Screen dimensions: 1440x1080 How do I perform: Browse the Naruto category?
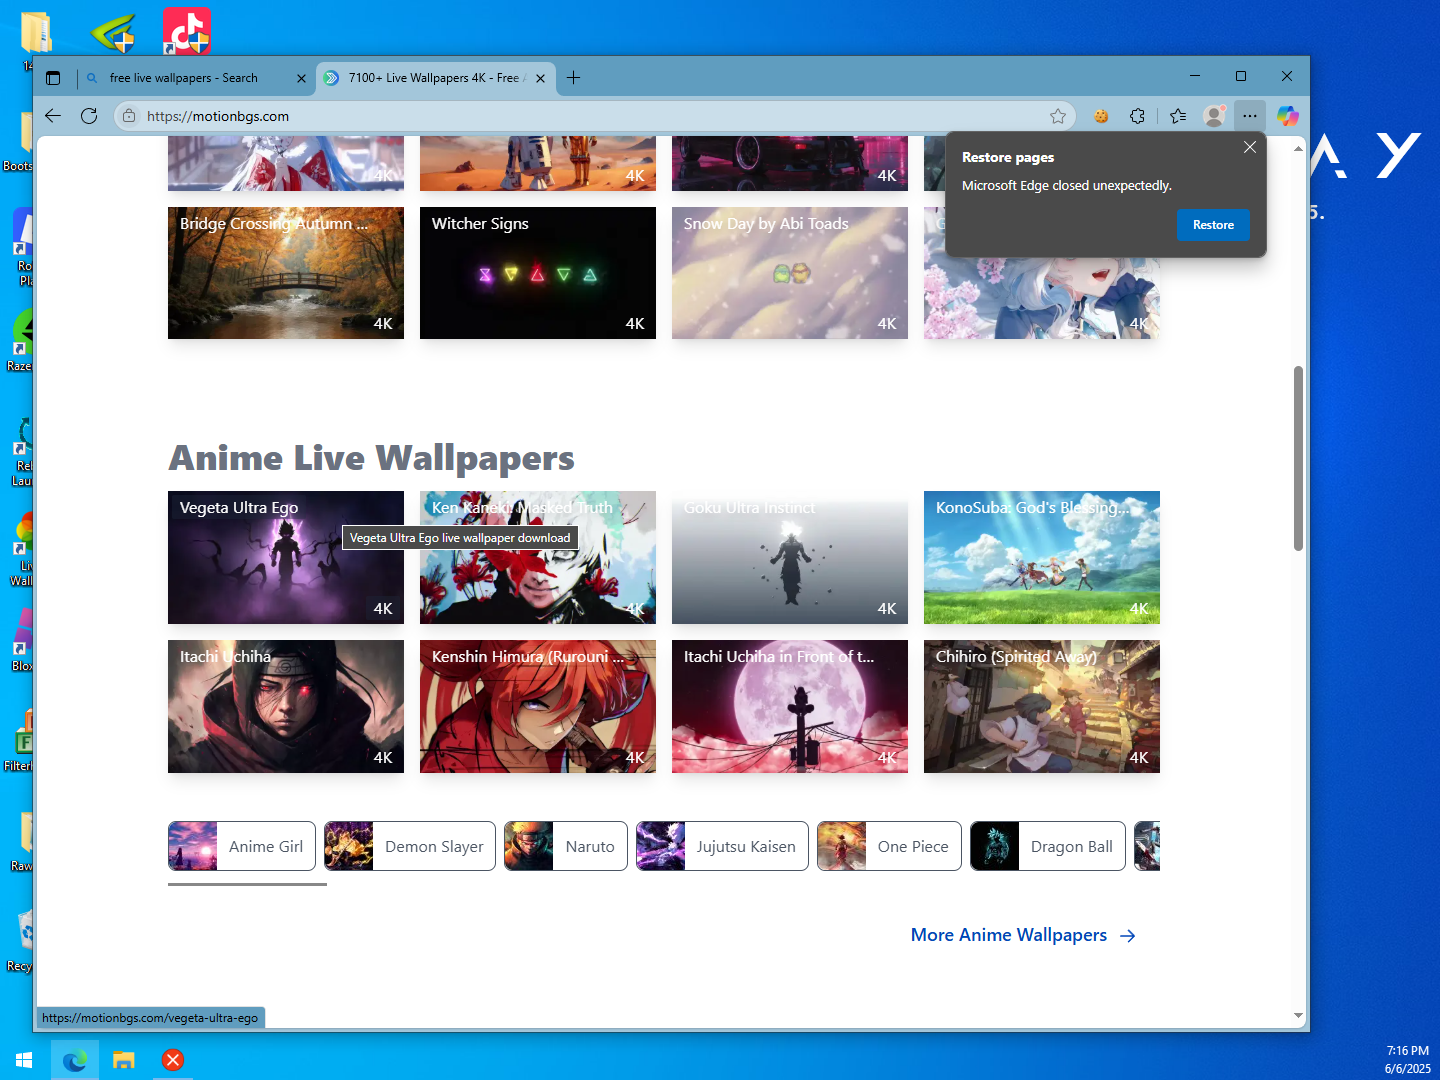click(566, 846)
